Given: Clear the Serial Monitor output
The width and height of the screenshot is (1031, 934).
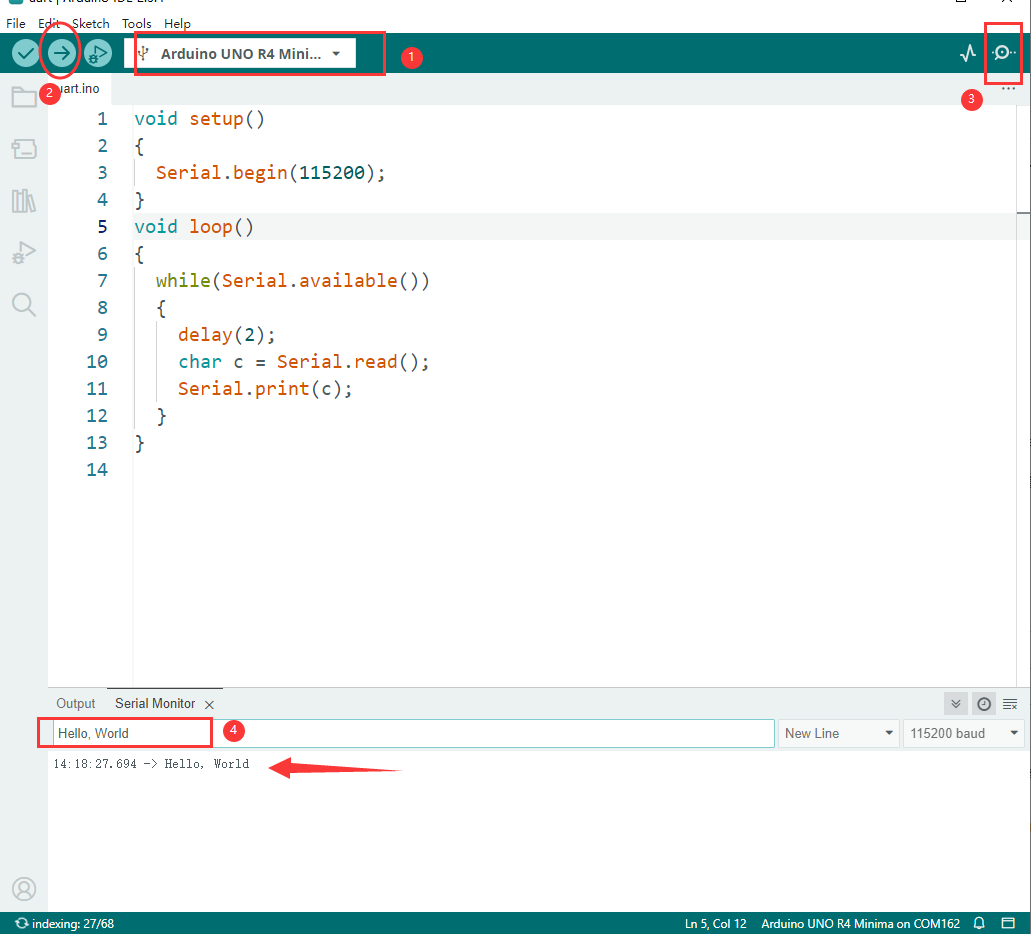Looking at the screenshot, I should (x=1010, y=704).
